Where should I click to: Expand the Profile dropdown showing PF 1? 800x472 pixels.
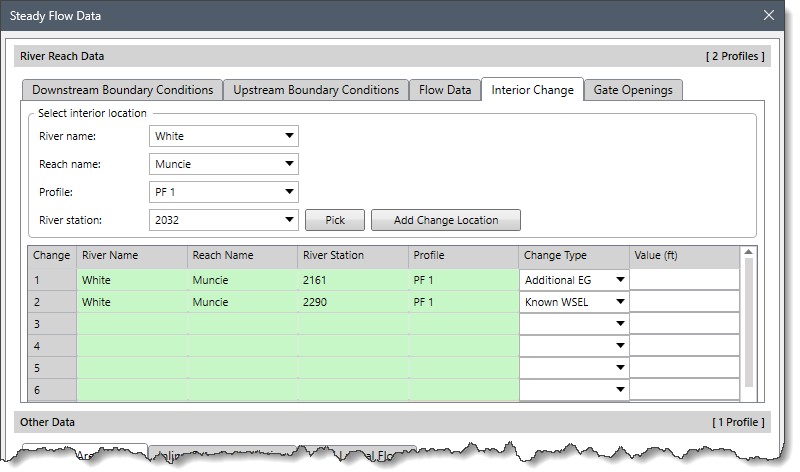click(224, 192)
